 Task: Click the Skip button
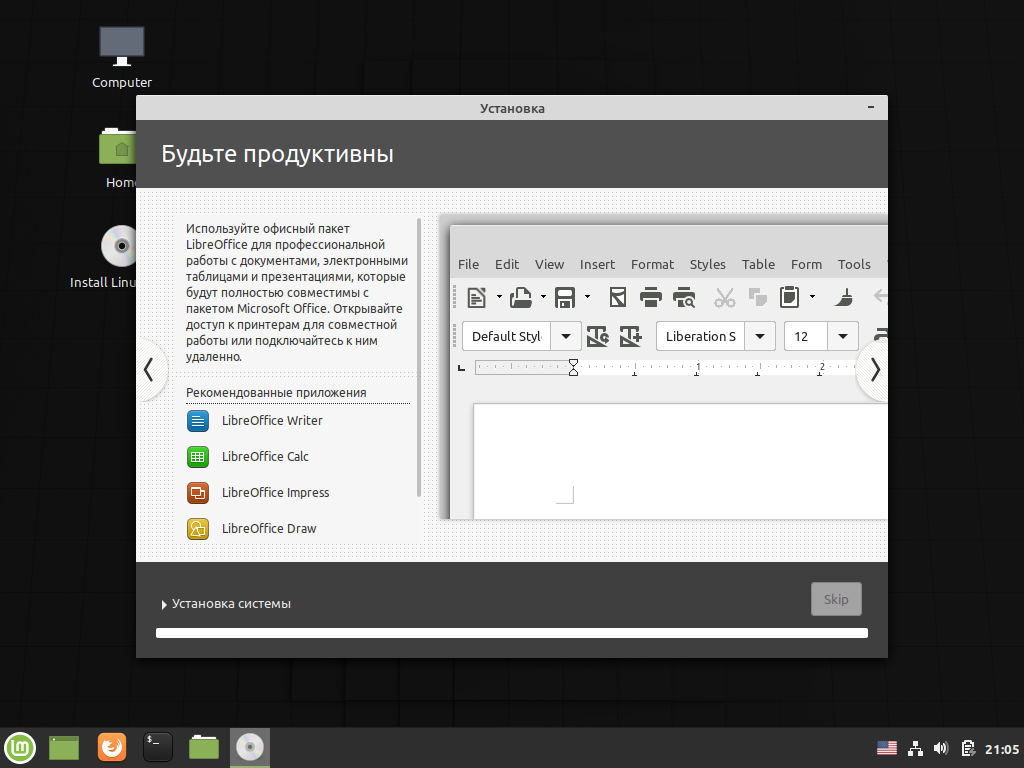[x=836, y=599]
